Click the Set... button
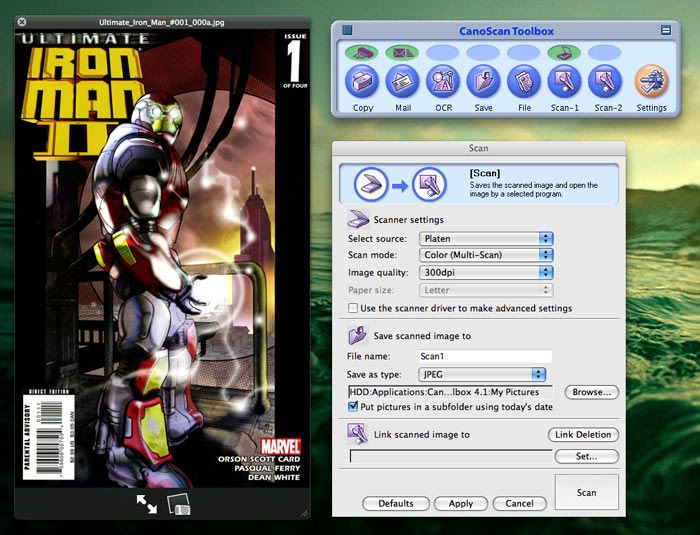The width and height of the screenshot is (700, 535). (587, 456)
